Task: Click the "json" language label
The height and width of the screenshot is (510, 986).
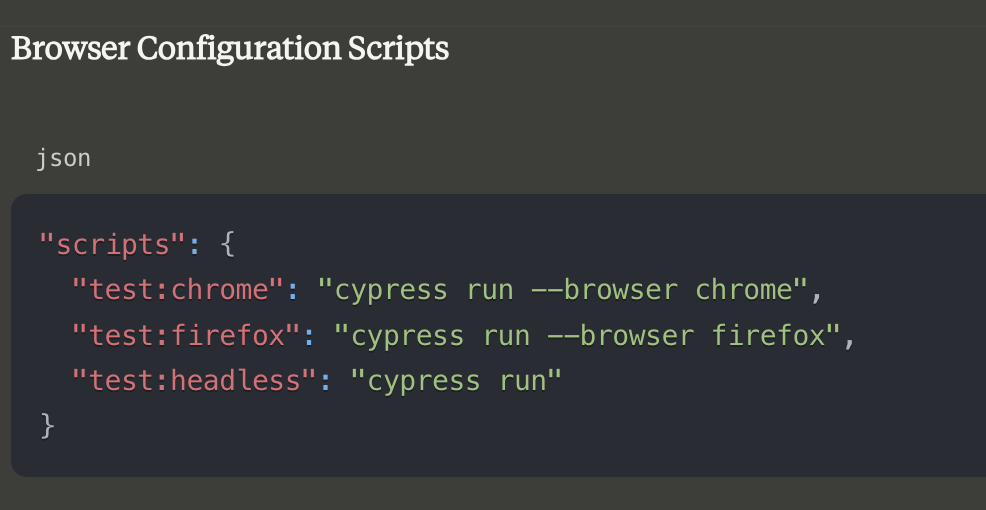Action: pyautogui.click(x=63, y=158)
